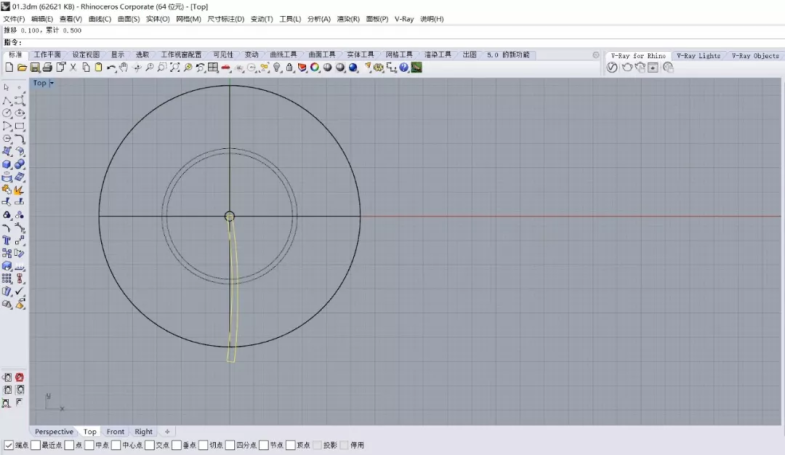Viewport: 785px width, 455px height.
Task: Enable the 最近点 nearest snap checkbox
Action: click(36, 445)
